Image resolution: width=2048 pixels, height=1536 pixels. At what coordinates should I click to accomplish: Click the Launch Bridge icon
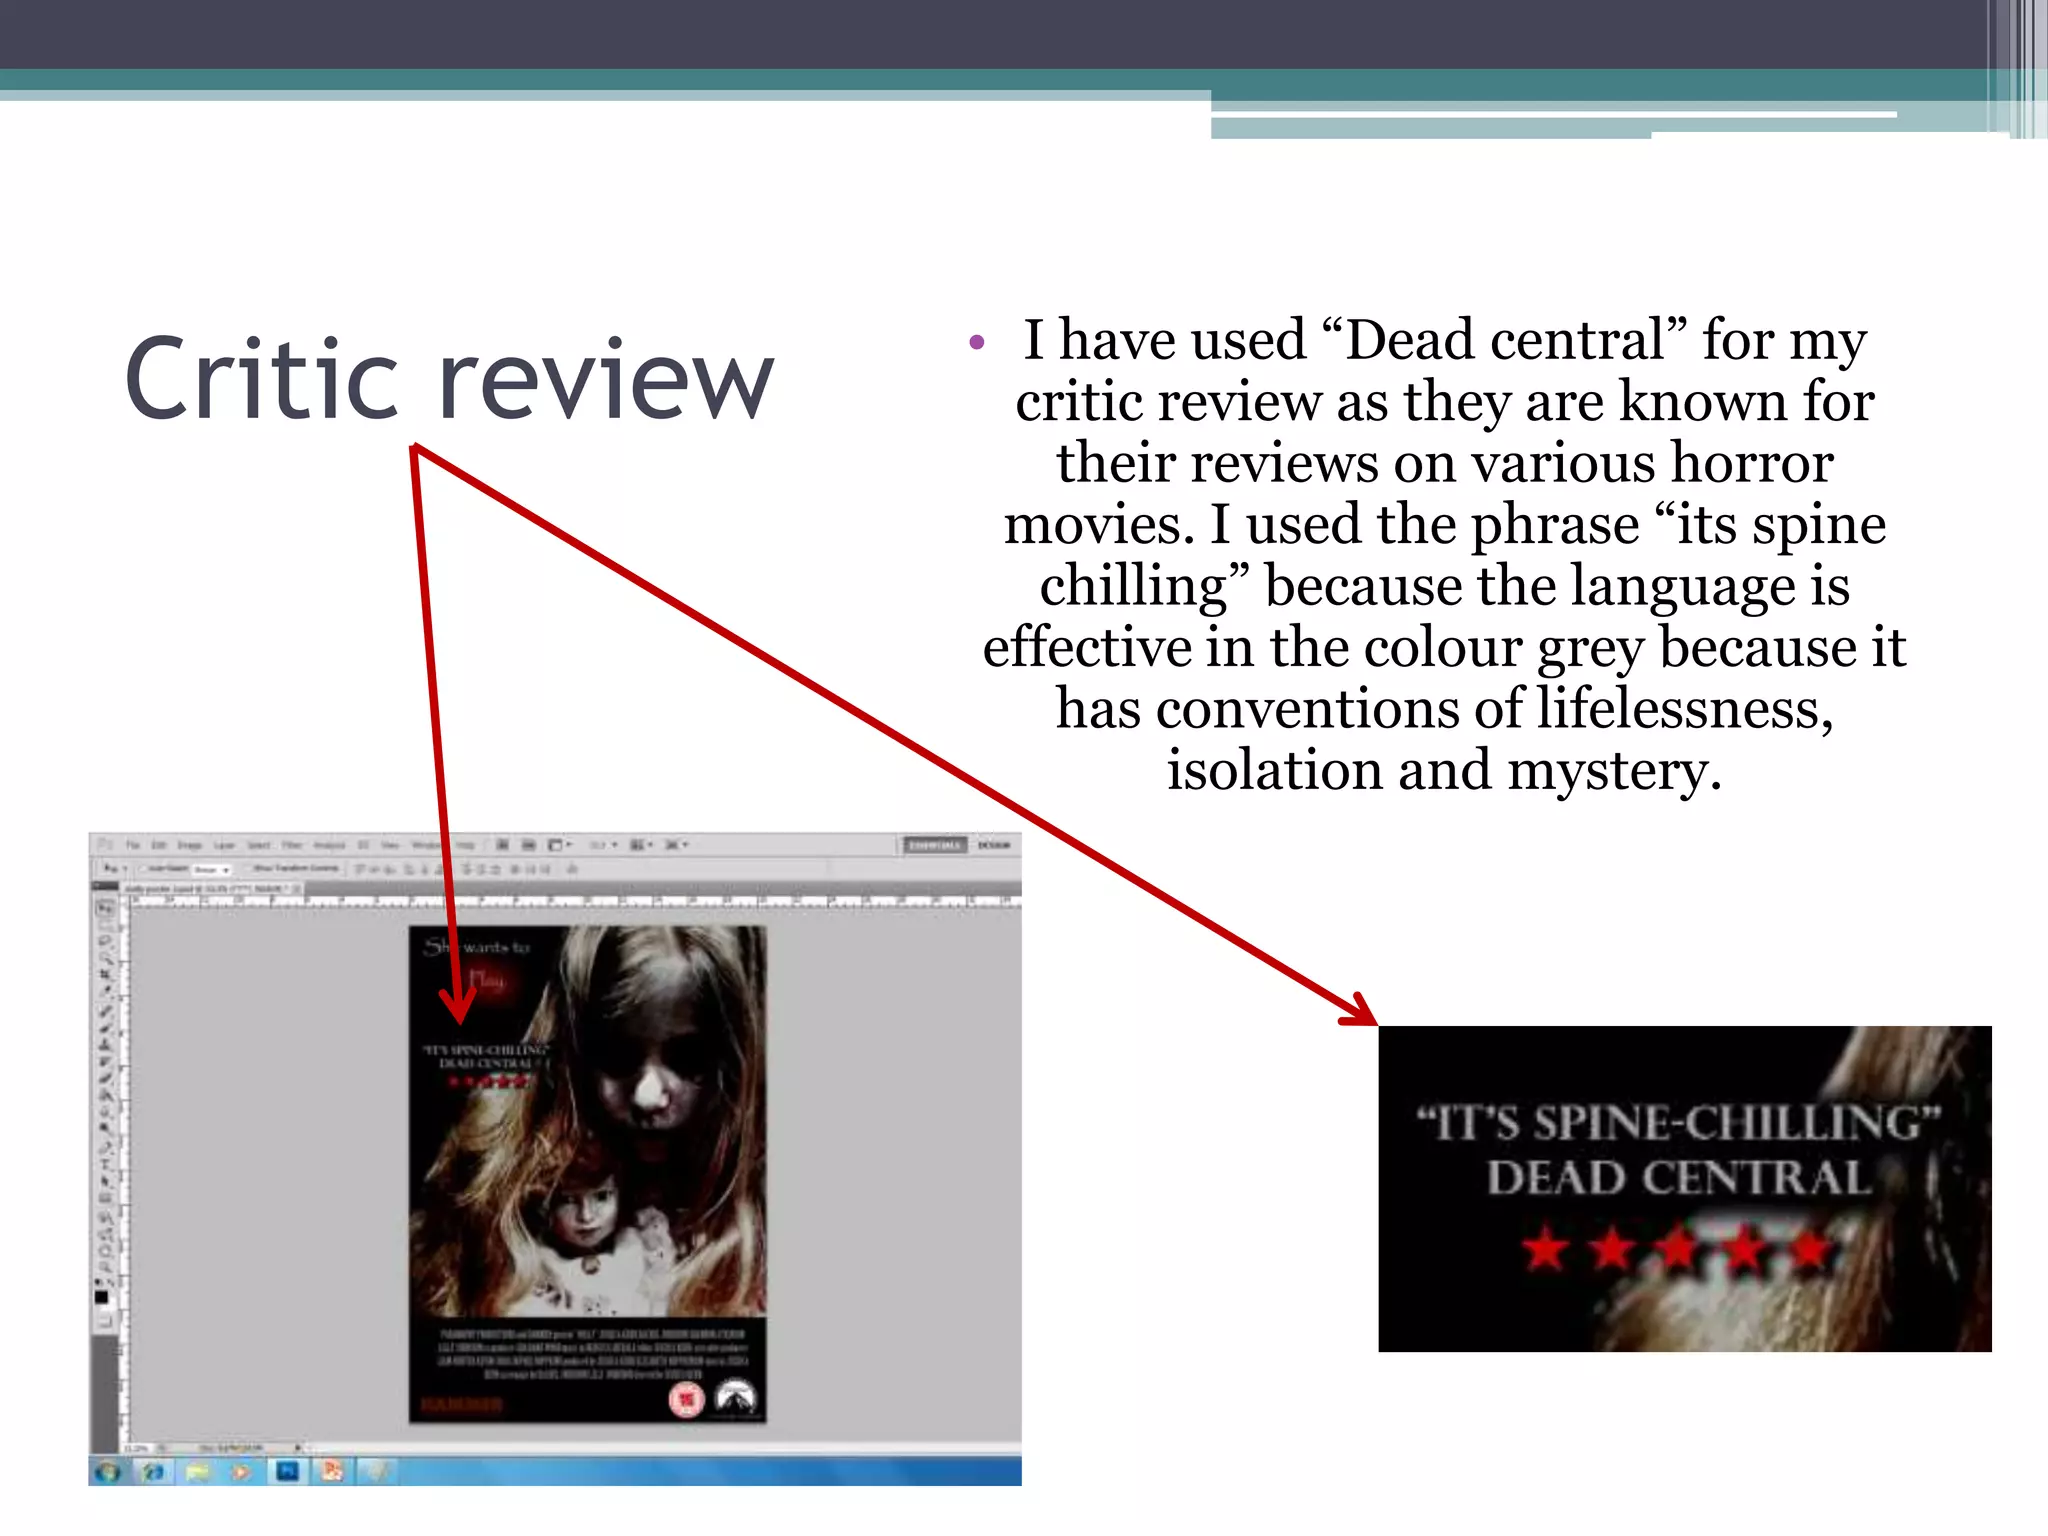pyautogui.click(x=502, y=845)
